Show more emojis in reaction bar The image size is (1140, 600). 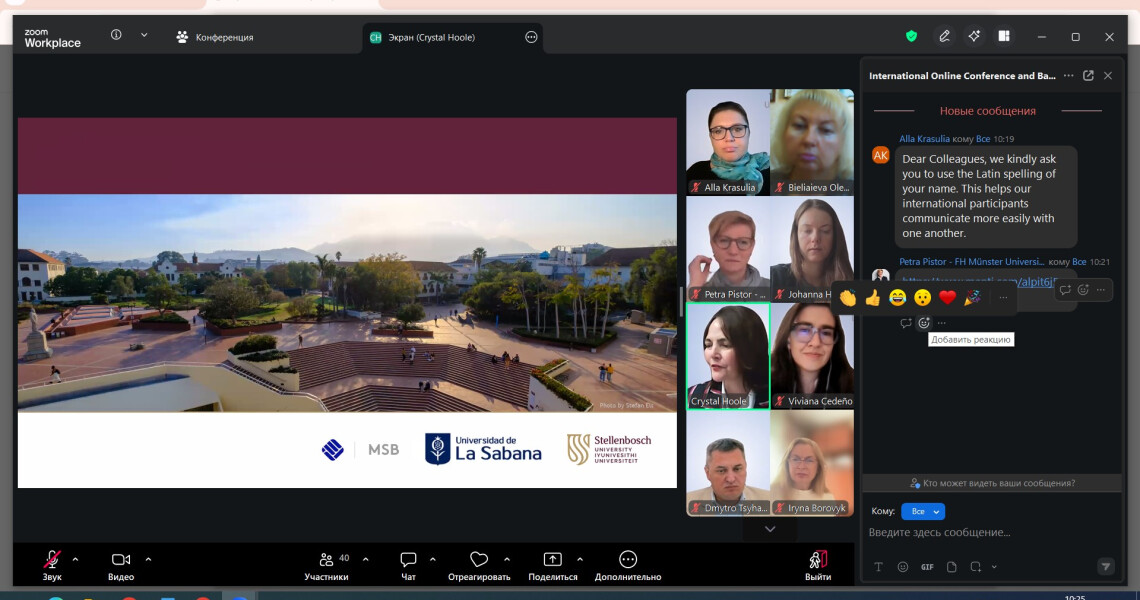[x=1003, y=297]
